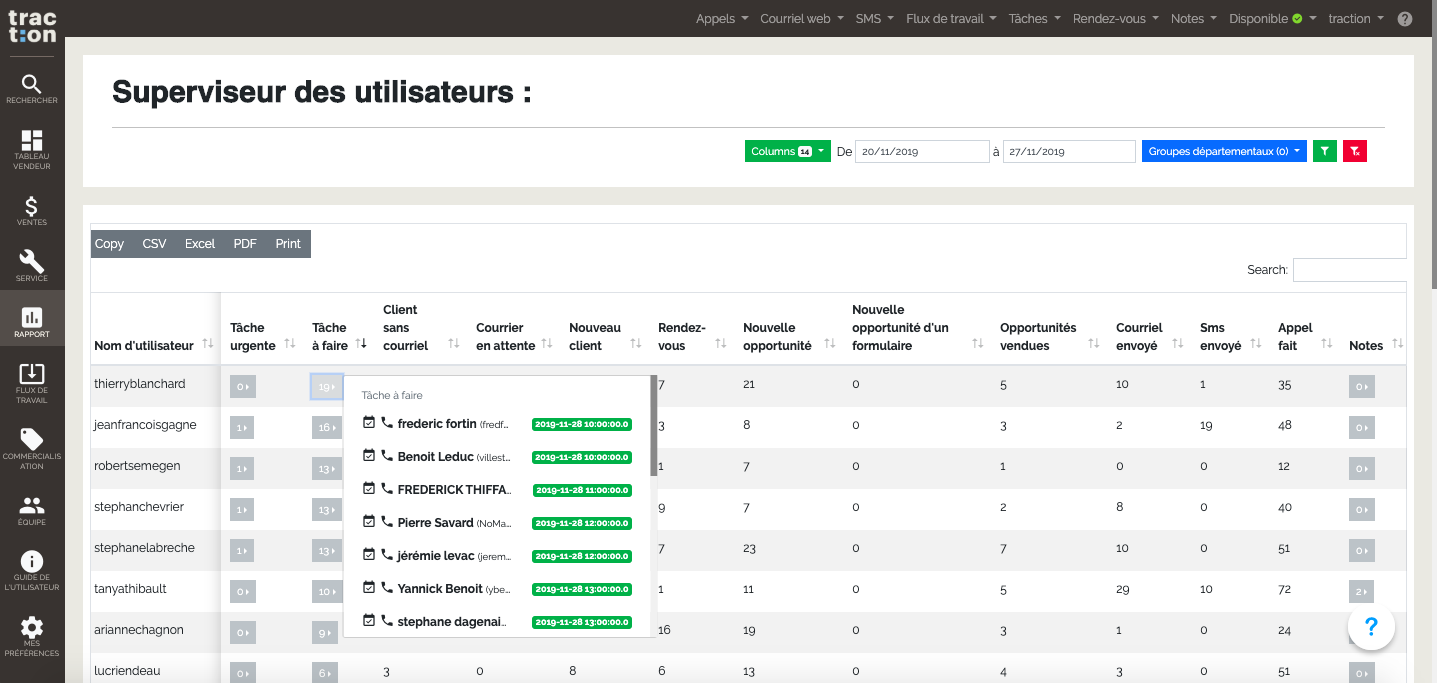Click calendar check icon beside Benoit Leduc

(369, 456)
